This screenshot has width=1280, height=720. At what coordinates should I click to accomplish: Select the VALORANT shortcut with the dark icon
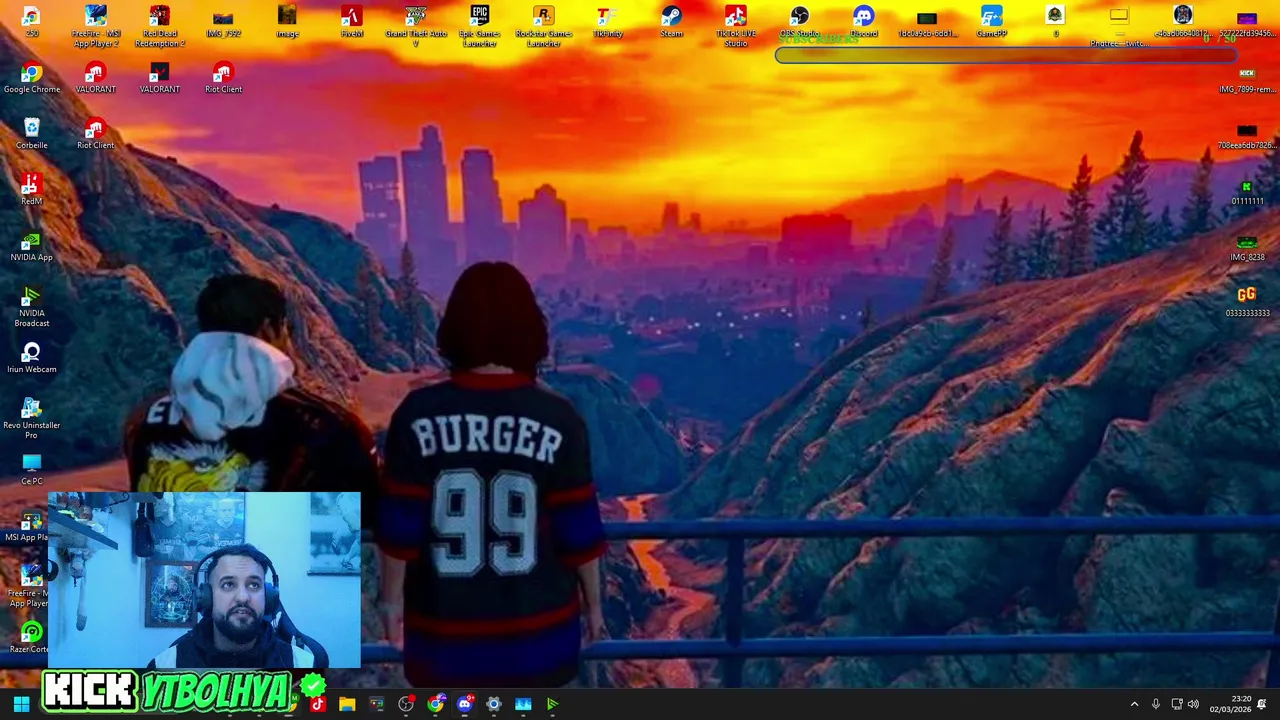point(160,79)
